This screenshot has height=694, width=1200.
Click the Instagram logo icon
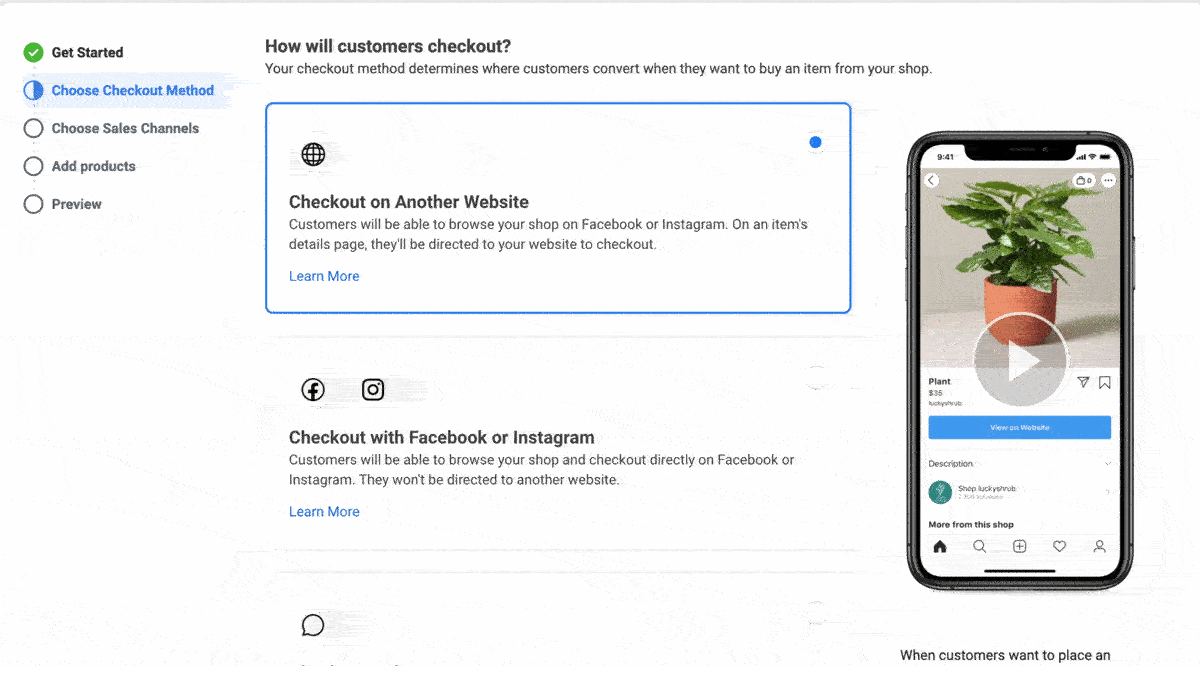tap(373, 390)
